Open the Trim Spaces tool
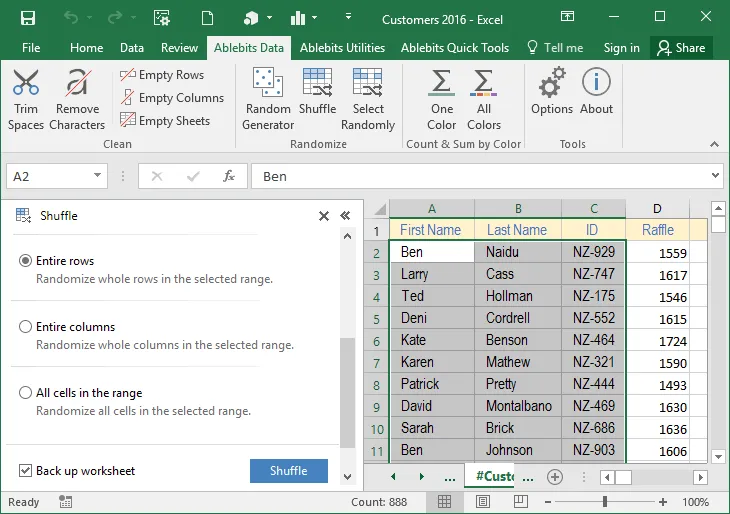 [26, 99]
